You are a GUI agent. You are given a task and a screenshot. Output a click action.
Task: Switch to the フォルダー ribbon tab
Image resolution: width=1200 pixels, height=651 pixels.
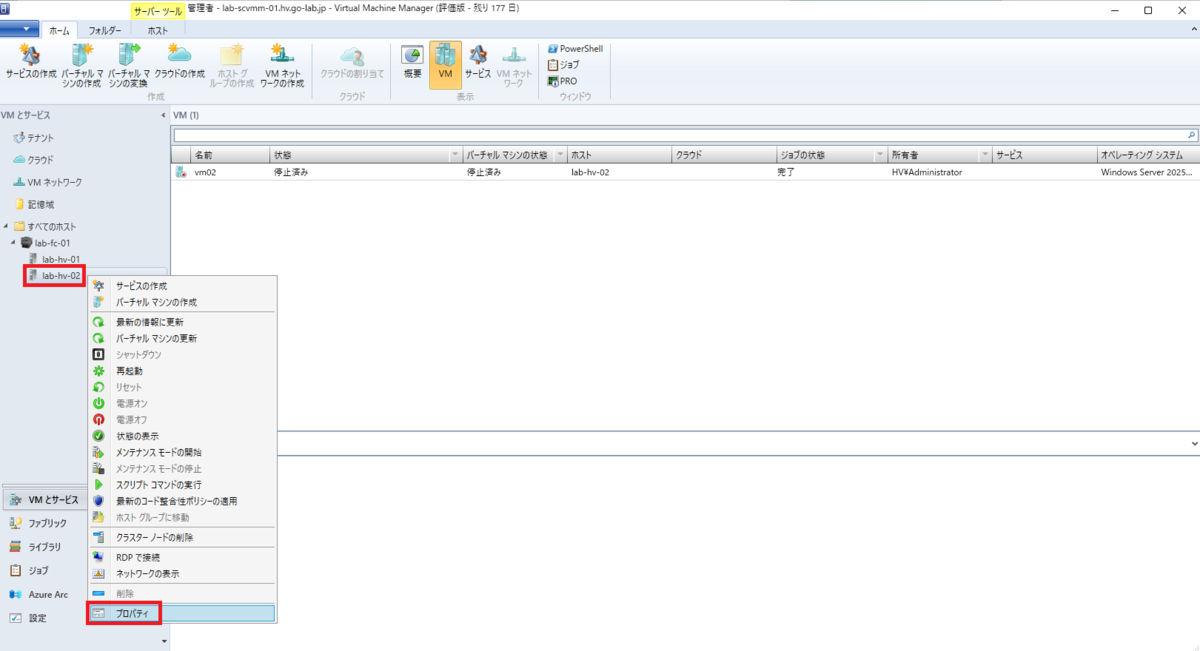click(x=105, y=31)
